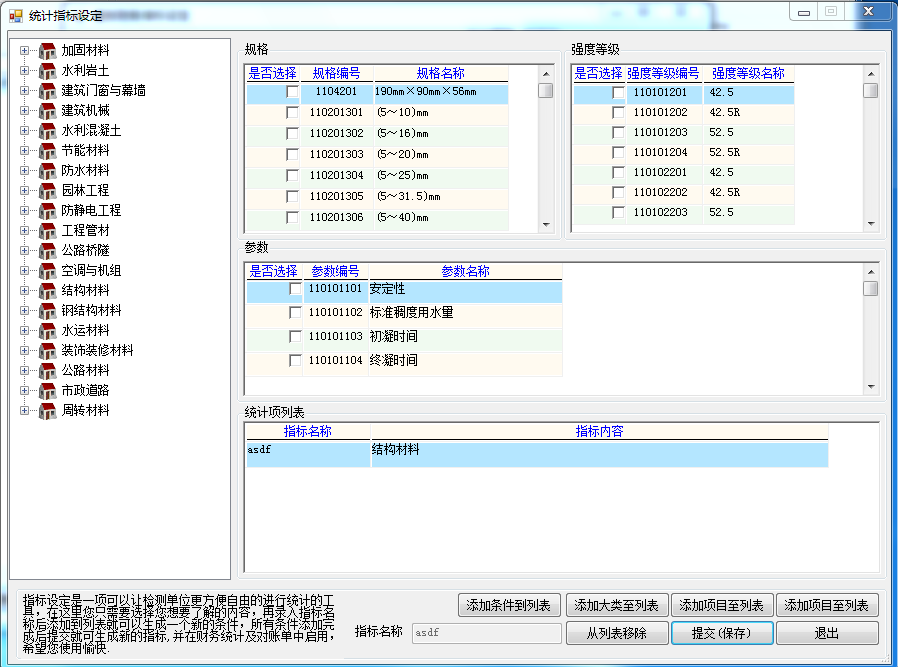
Task: Enable the 安定性 parameter checkbox
Action: point(294,289)
